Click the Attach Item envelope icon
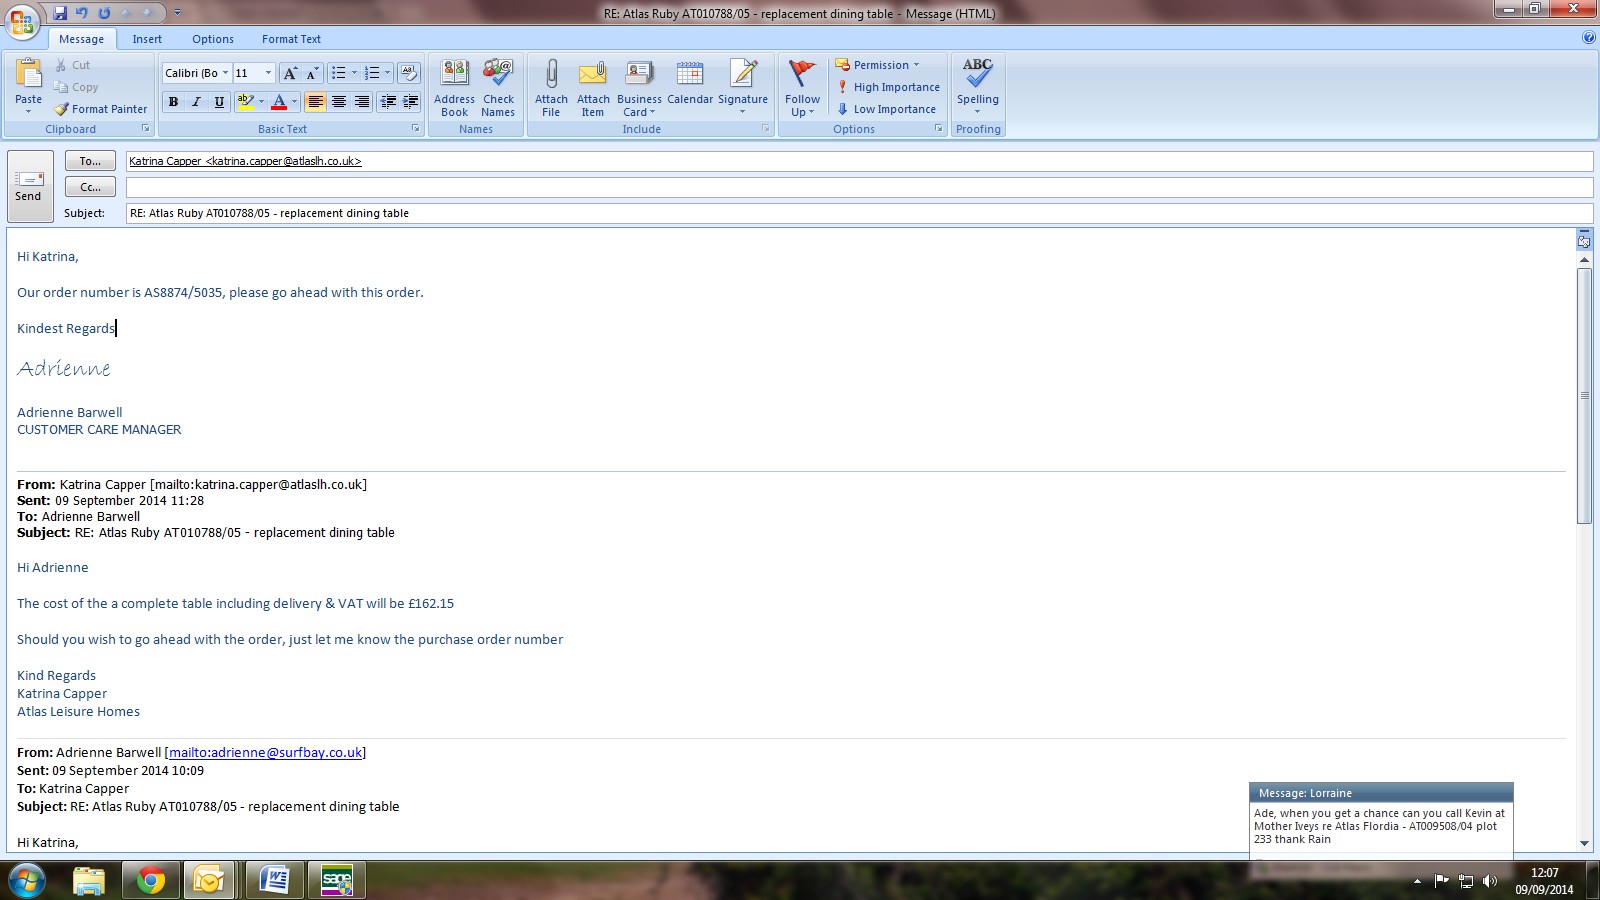 point(593,74)
